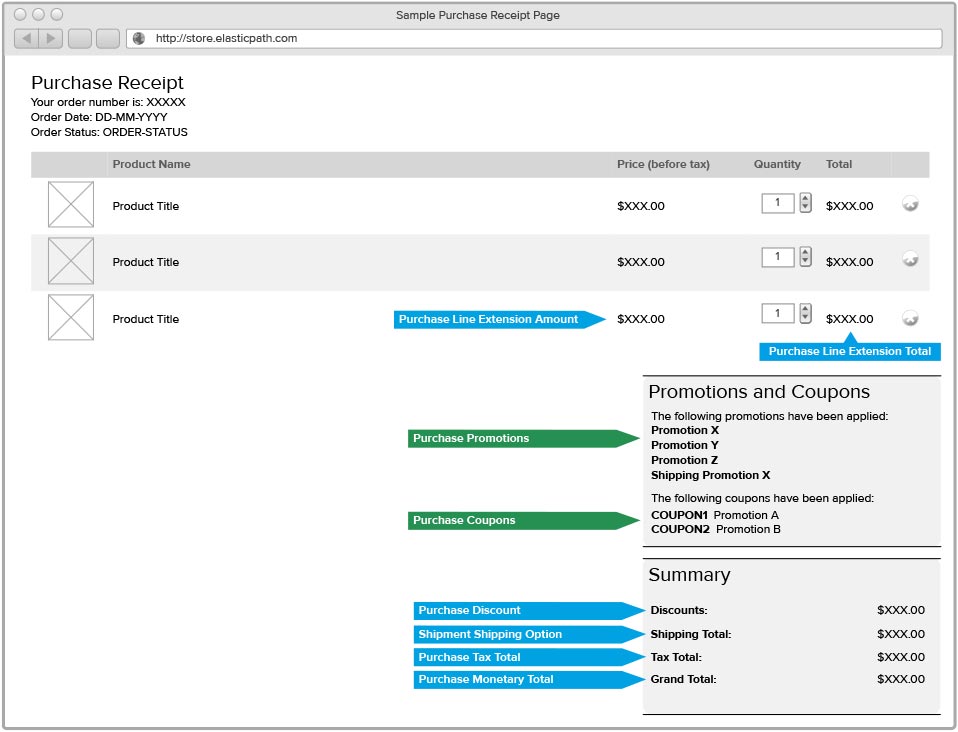This screenshot has height=732, width=958.
Task: Decrease quantity using second row stepper down arrow
Action: point(805,263)
